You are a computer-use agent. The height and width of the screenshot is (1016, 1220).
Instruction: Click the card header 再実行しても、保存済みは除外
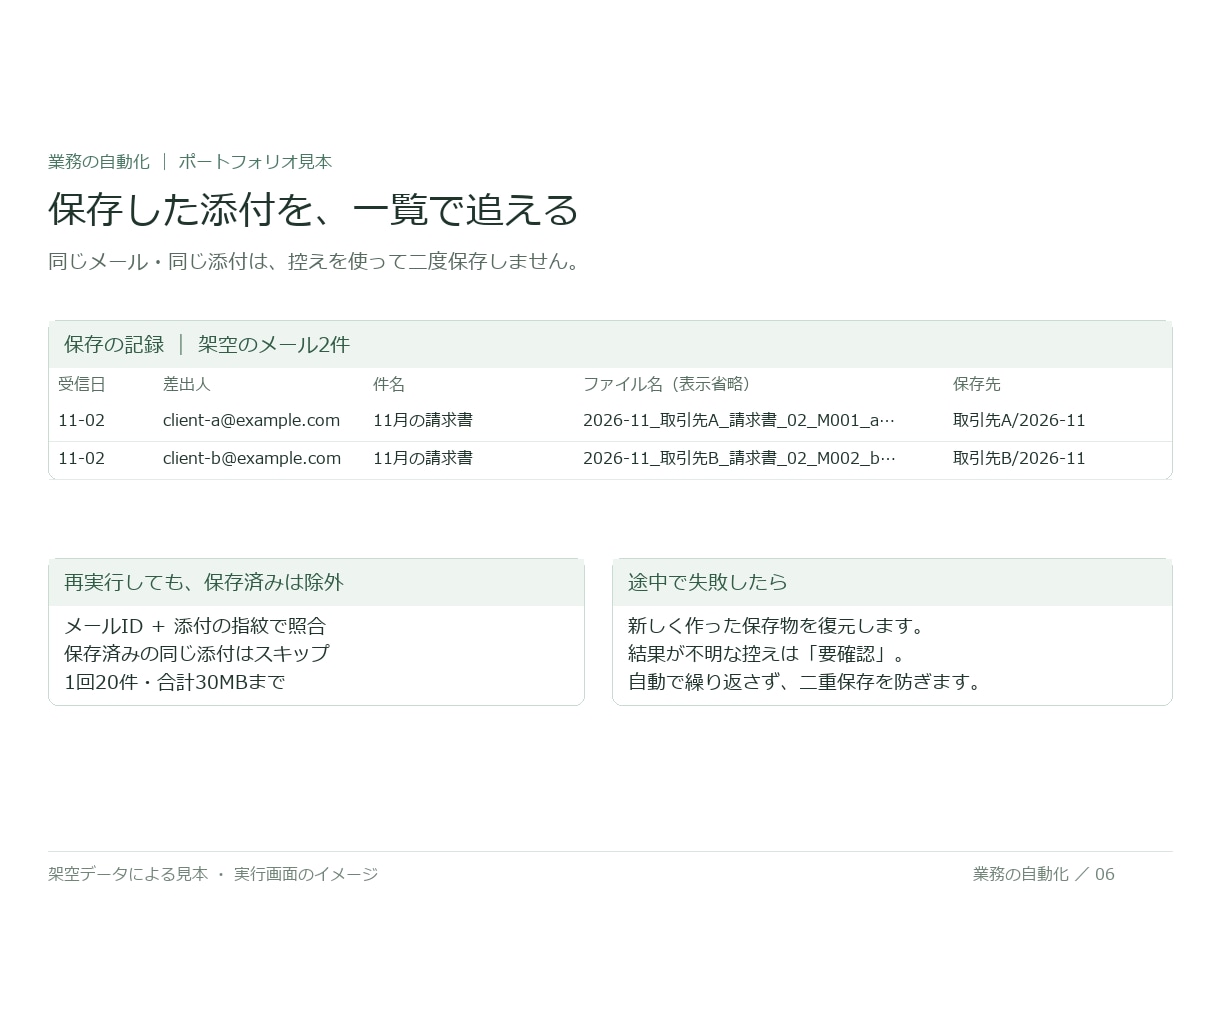click(x=204, y=583)
